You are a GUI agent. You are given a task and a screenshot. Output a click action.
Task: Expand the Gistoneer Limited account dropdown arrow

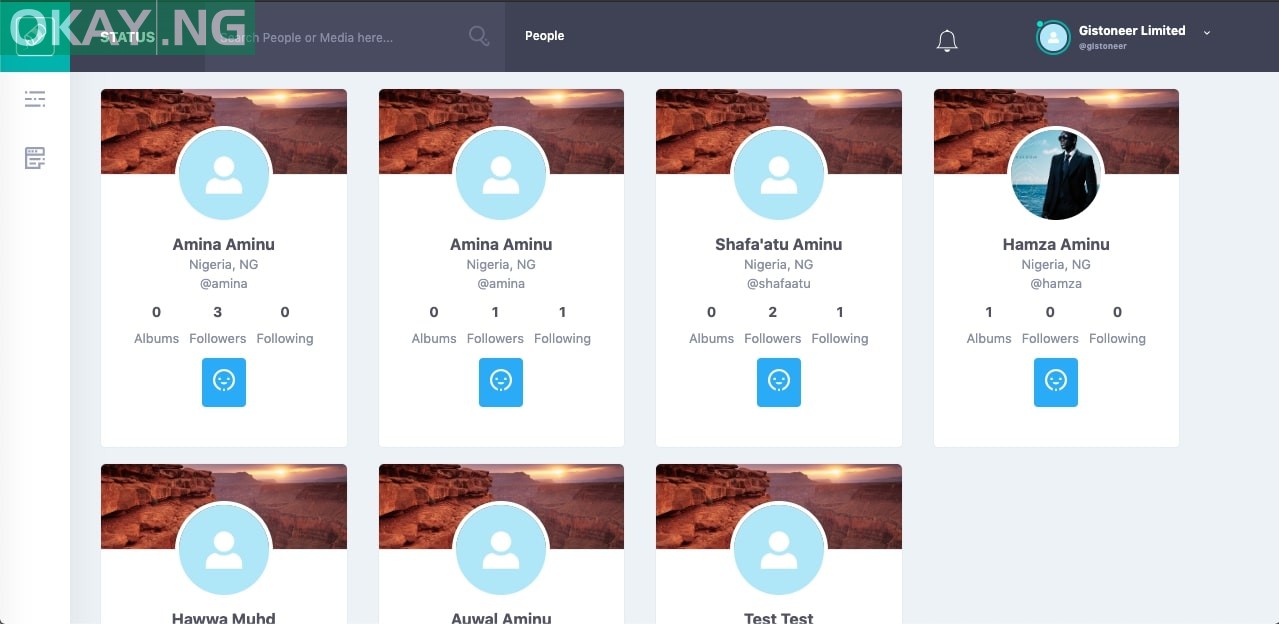pos(1207,32)
